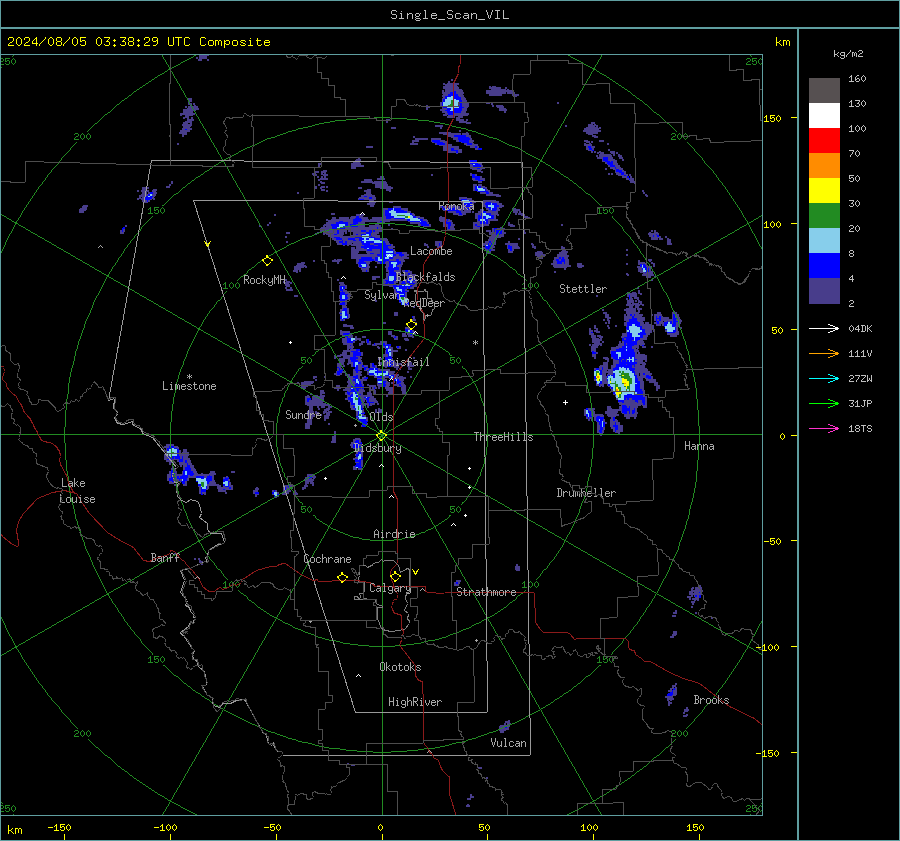Click the Stettler town label
The height and width of the screenshot is (841, 900).
[x=583, y=289]
